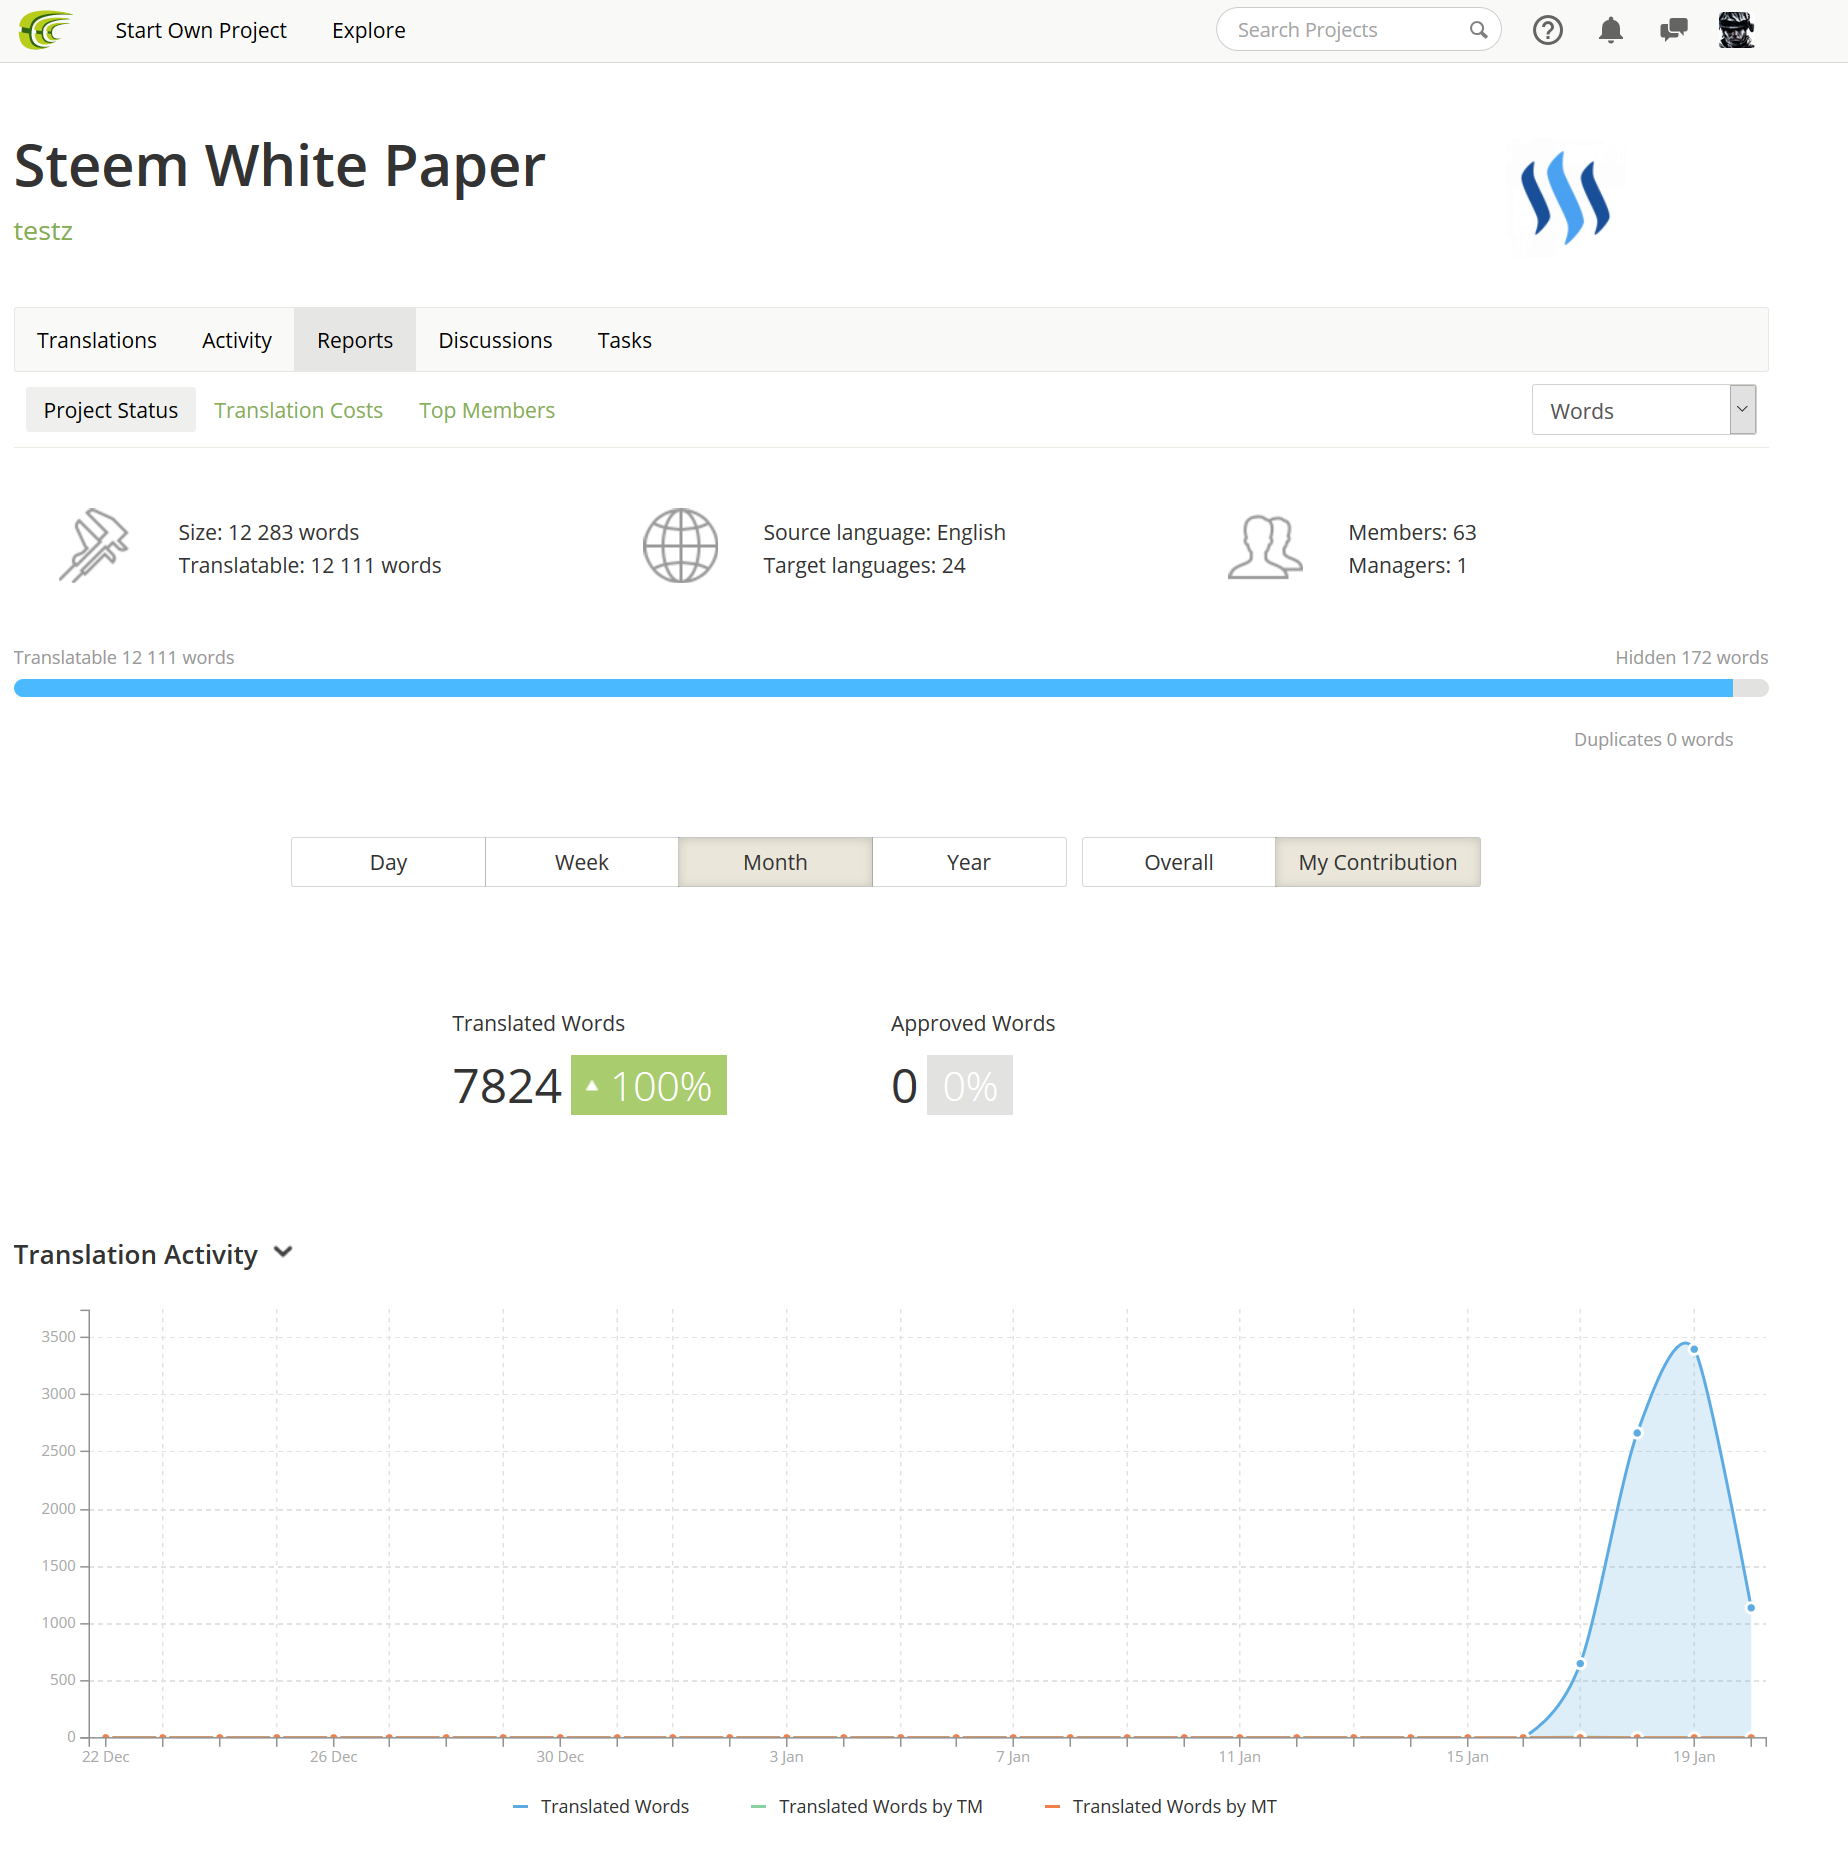Image resolution: width=1848 pixels, height=1857 pixels.
Task: Switch to the Tasks tab
Action: 625,340
